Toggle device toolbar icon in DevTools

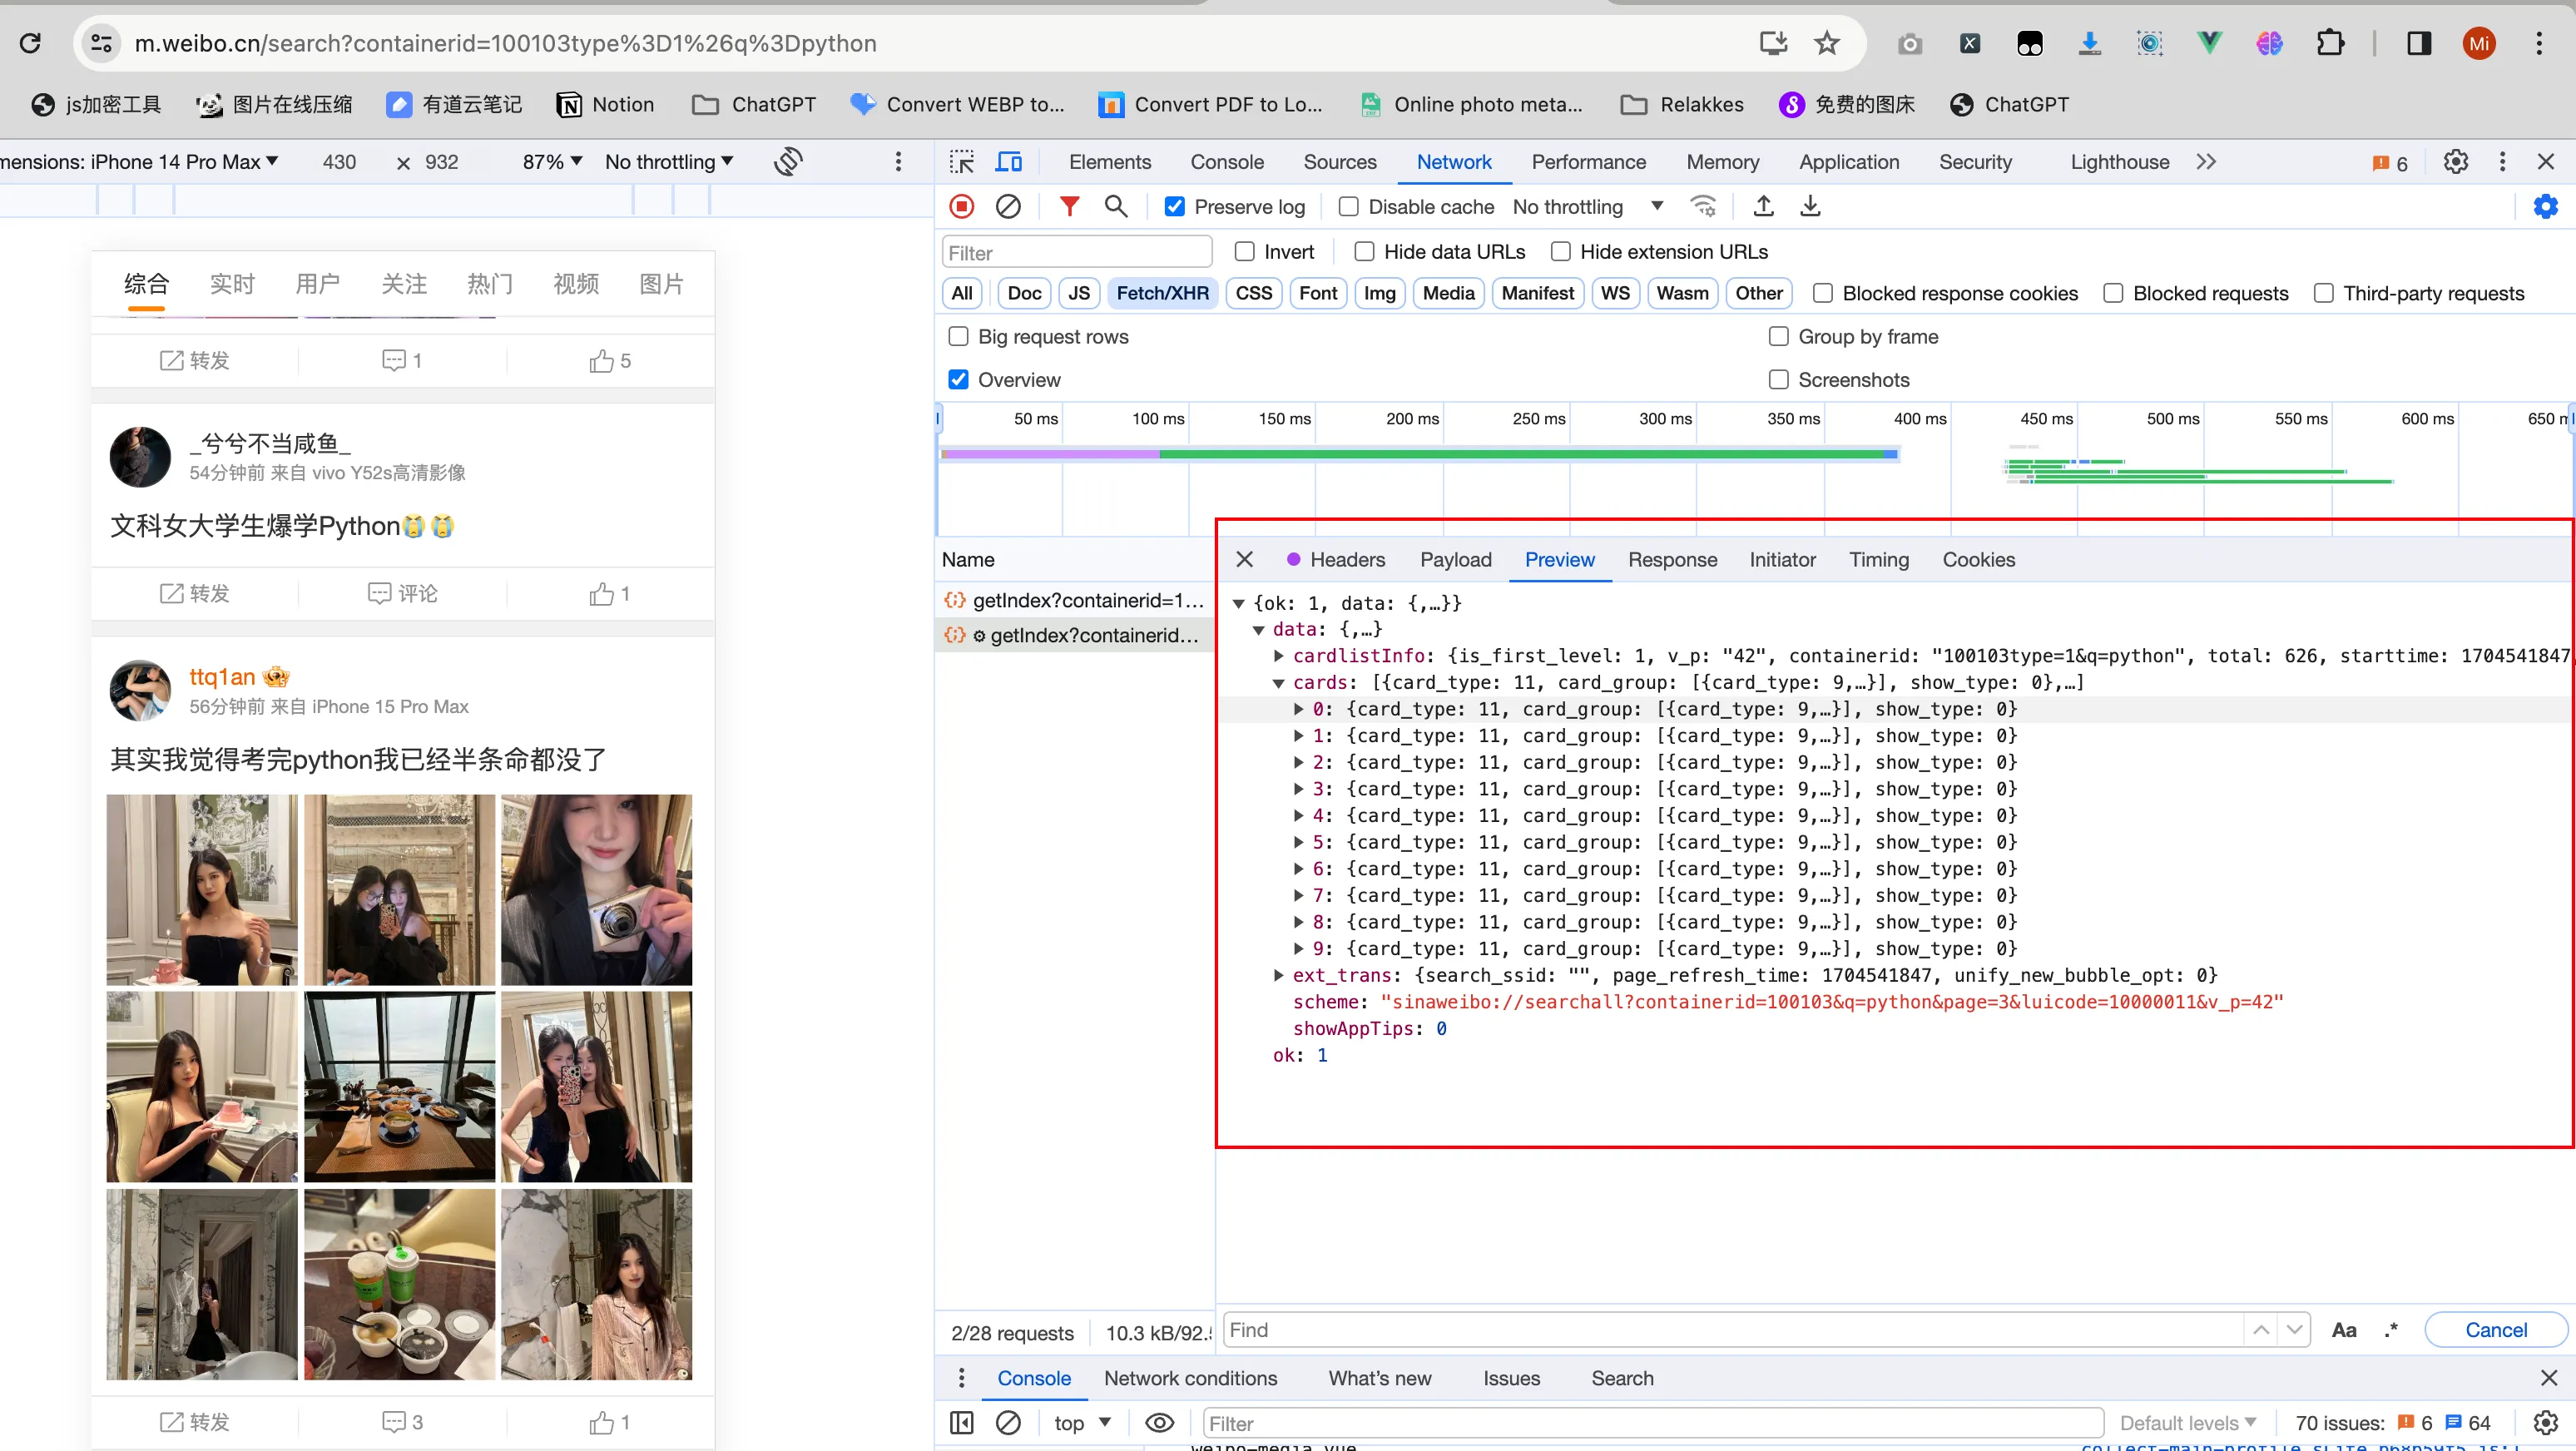pos(1009,162)
